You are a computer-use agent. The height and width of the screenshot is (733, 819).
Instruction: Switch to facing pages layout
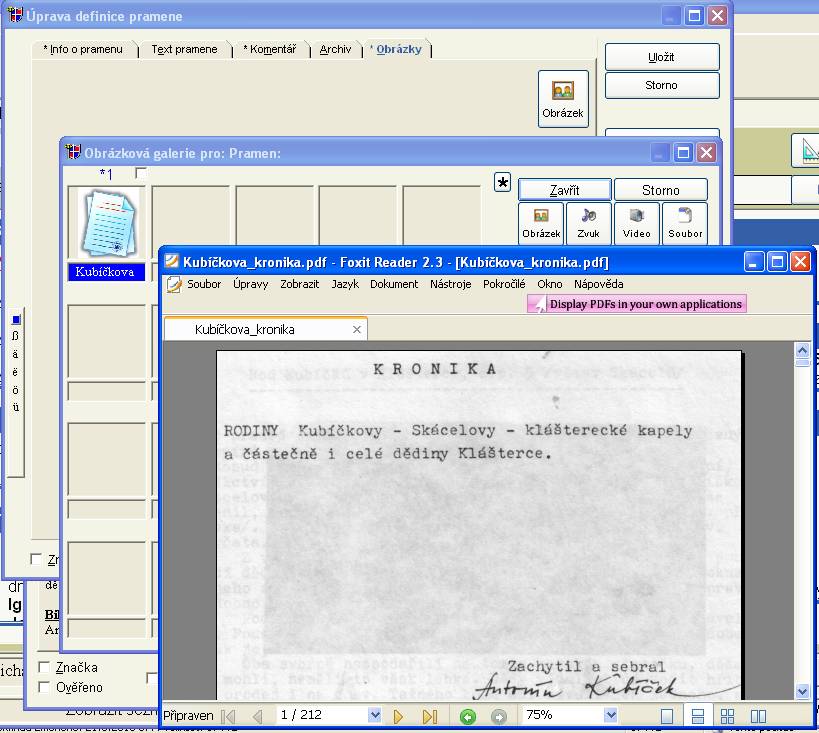[x=758, y=716]
